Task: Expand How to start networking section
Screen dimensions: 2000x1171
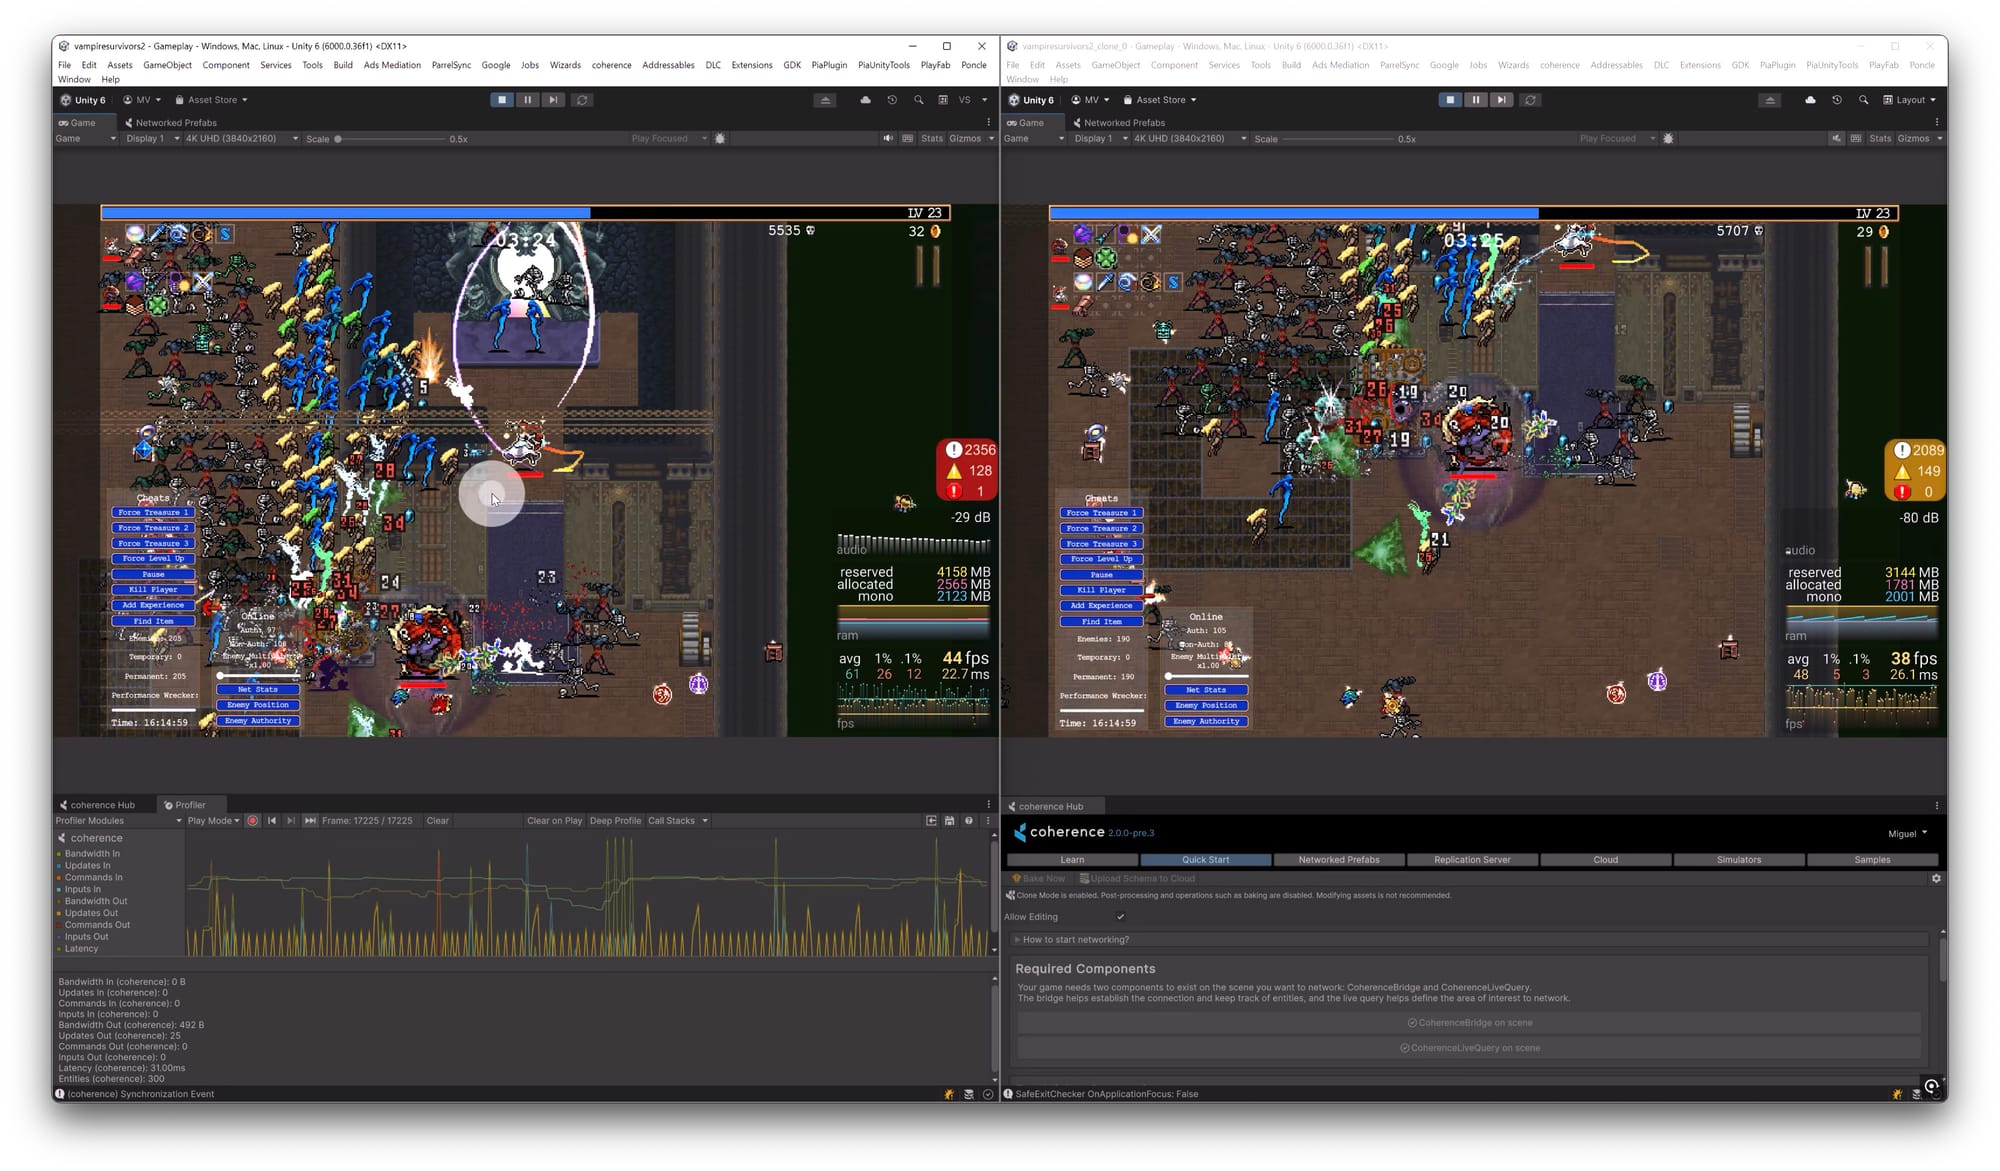Action: [1075, 940]
